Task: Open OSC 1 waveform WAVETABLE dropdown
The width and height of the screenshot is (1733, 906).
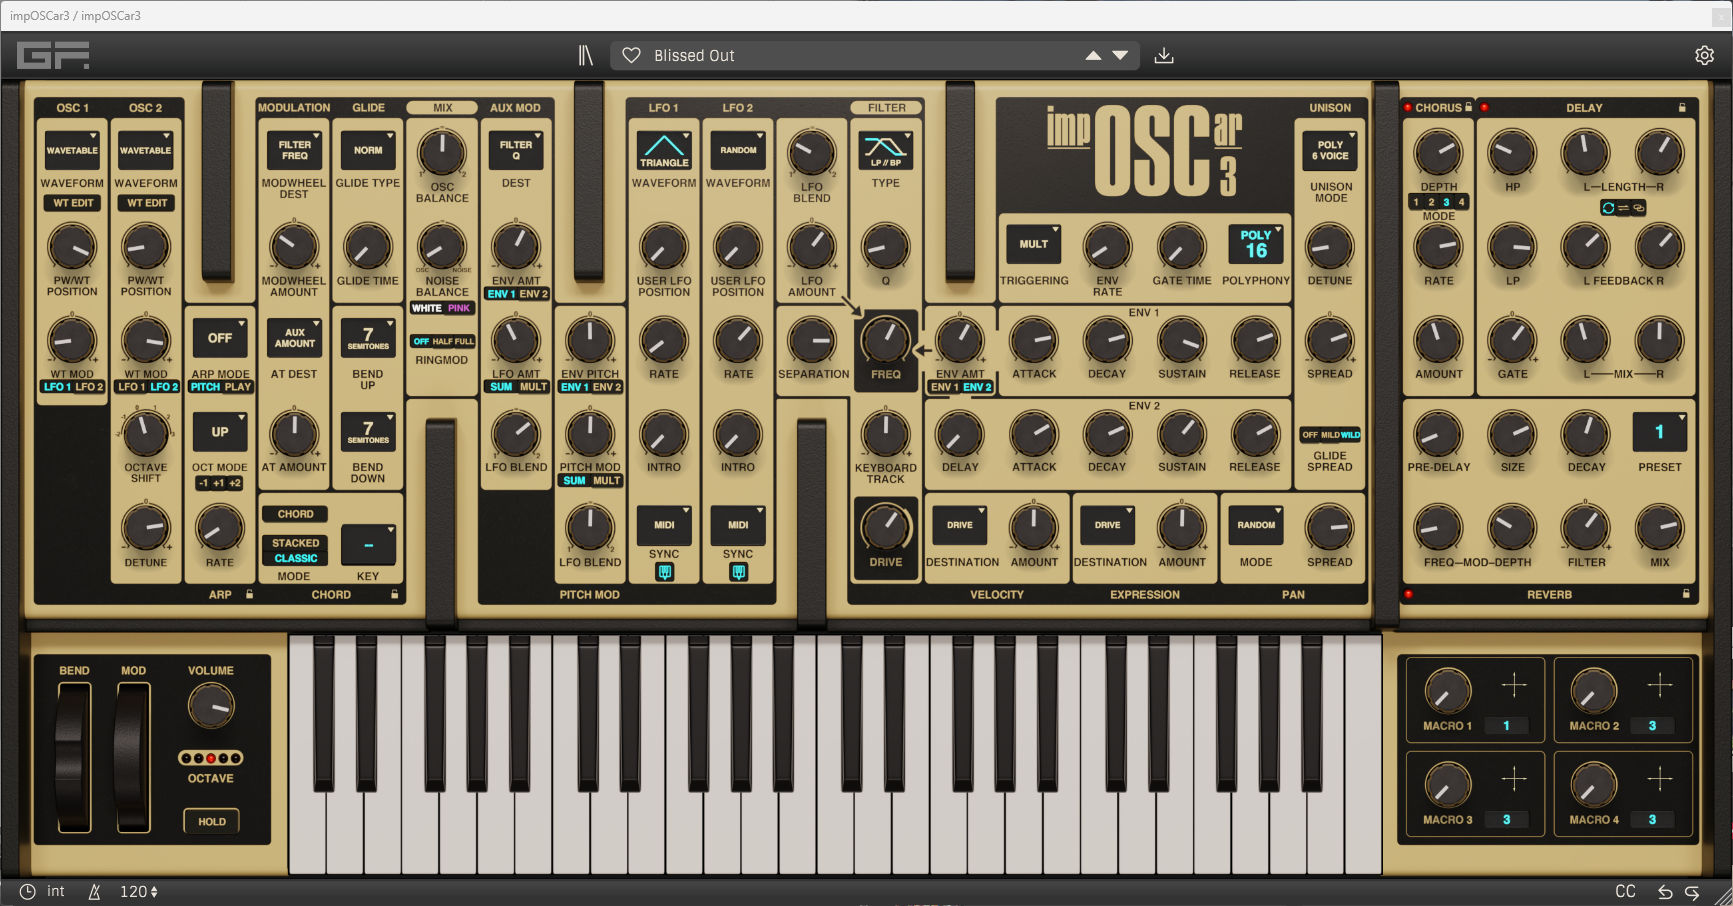Action: click(72, 150)
